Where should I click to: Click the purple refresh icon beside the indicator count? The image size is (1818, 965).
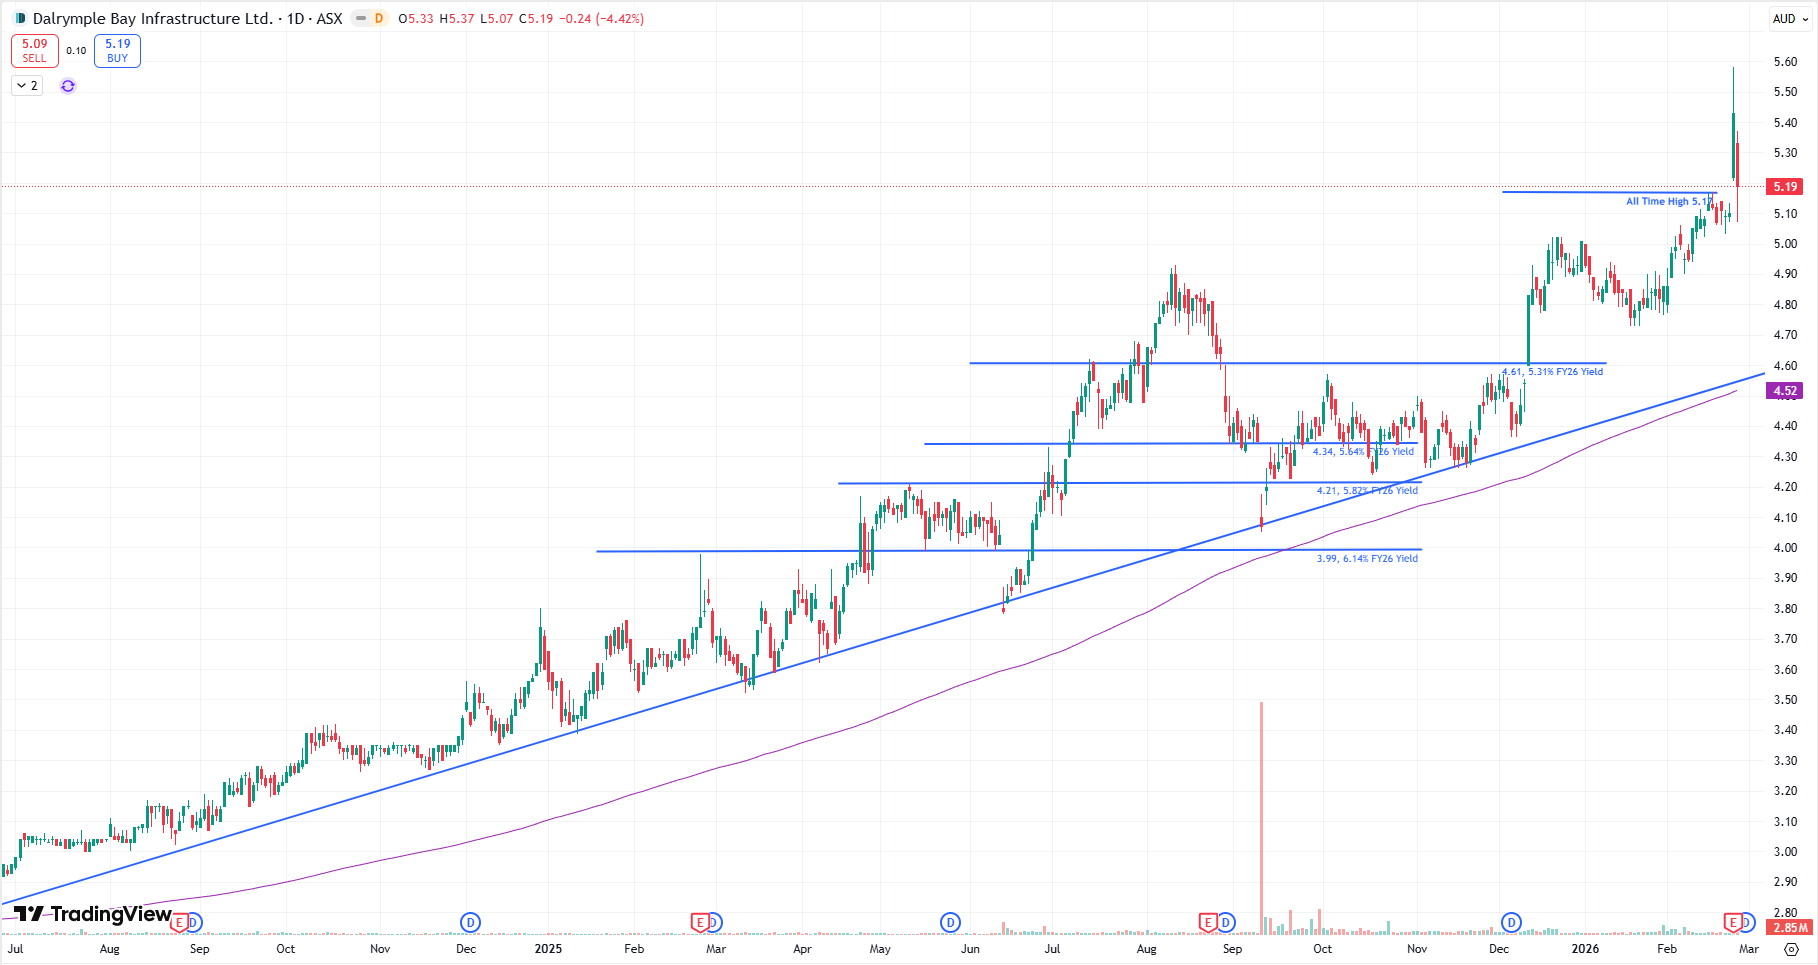(x=68, y=86)
